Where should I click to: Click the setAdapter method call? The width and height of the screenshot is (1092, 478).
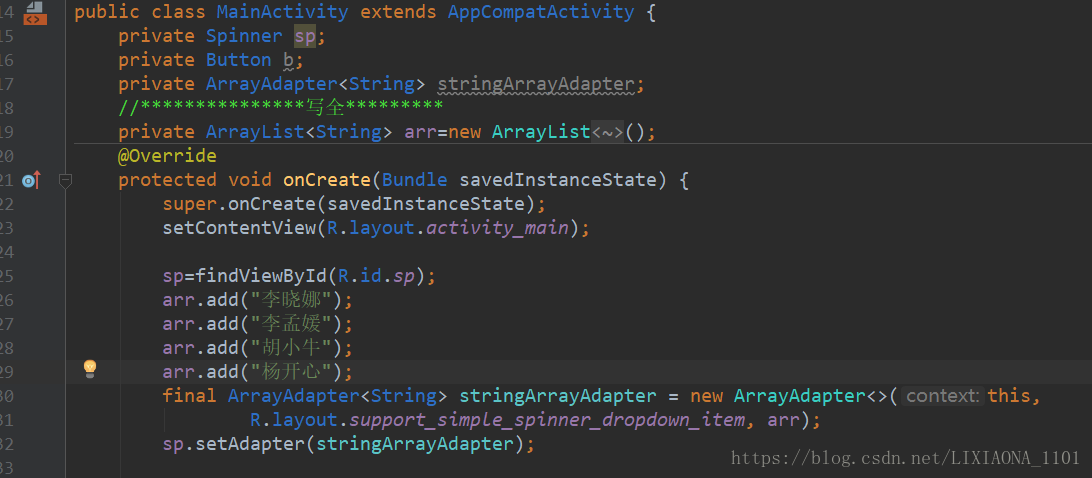tap(249, 445)
